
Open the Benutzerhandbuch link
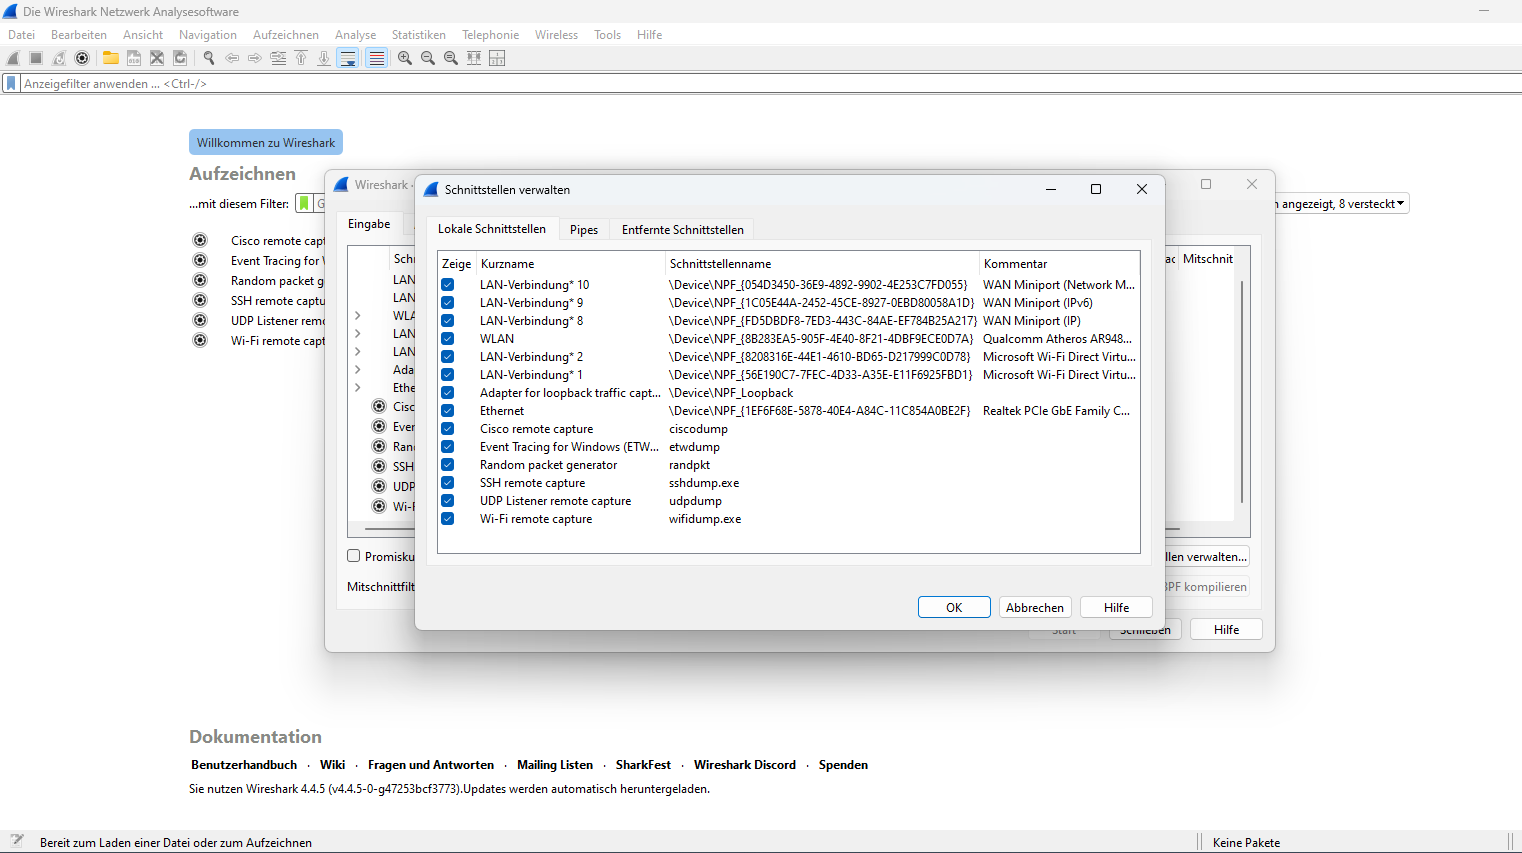(x=244, y=765)
